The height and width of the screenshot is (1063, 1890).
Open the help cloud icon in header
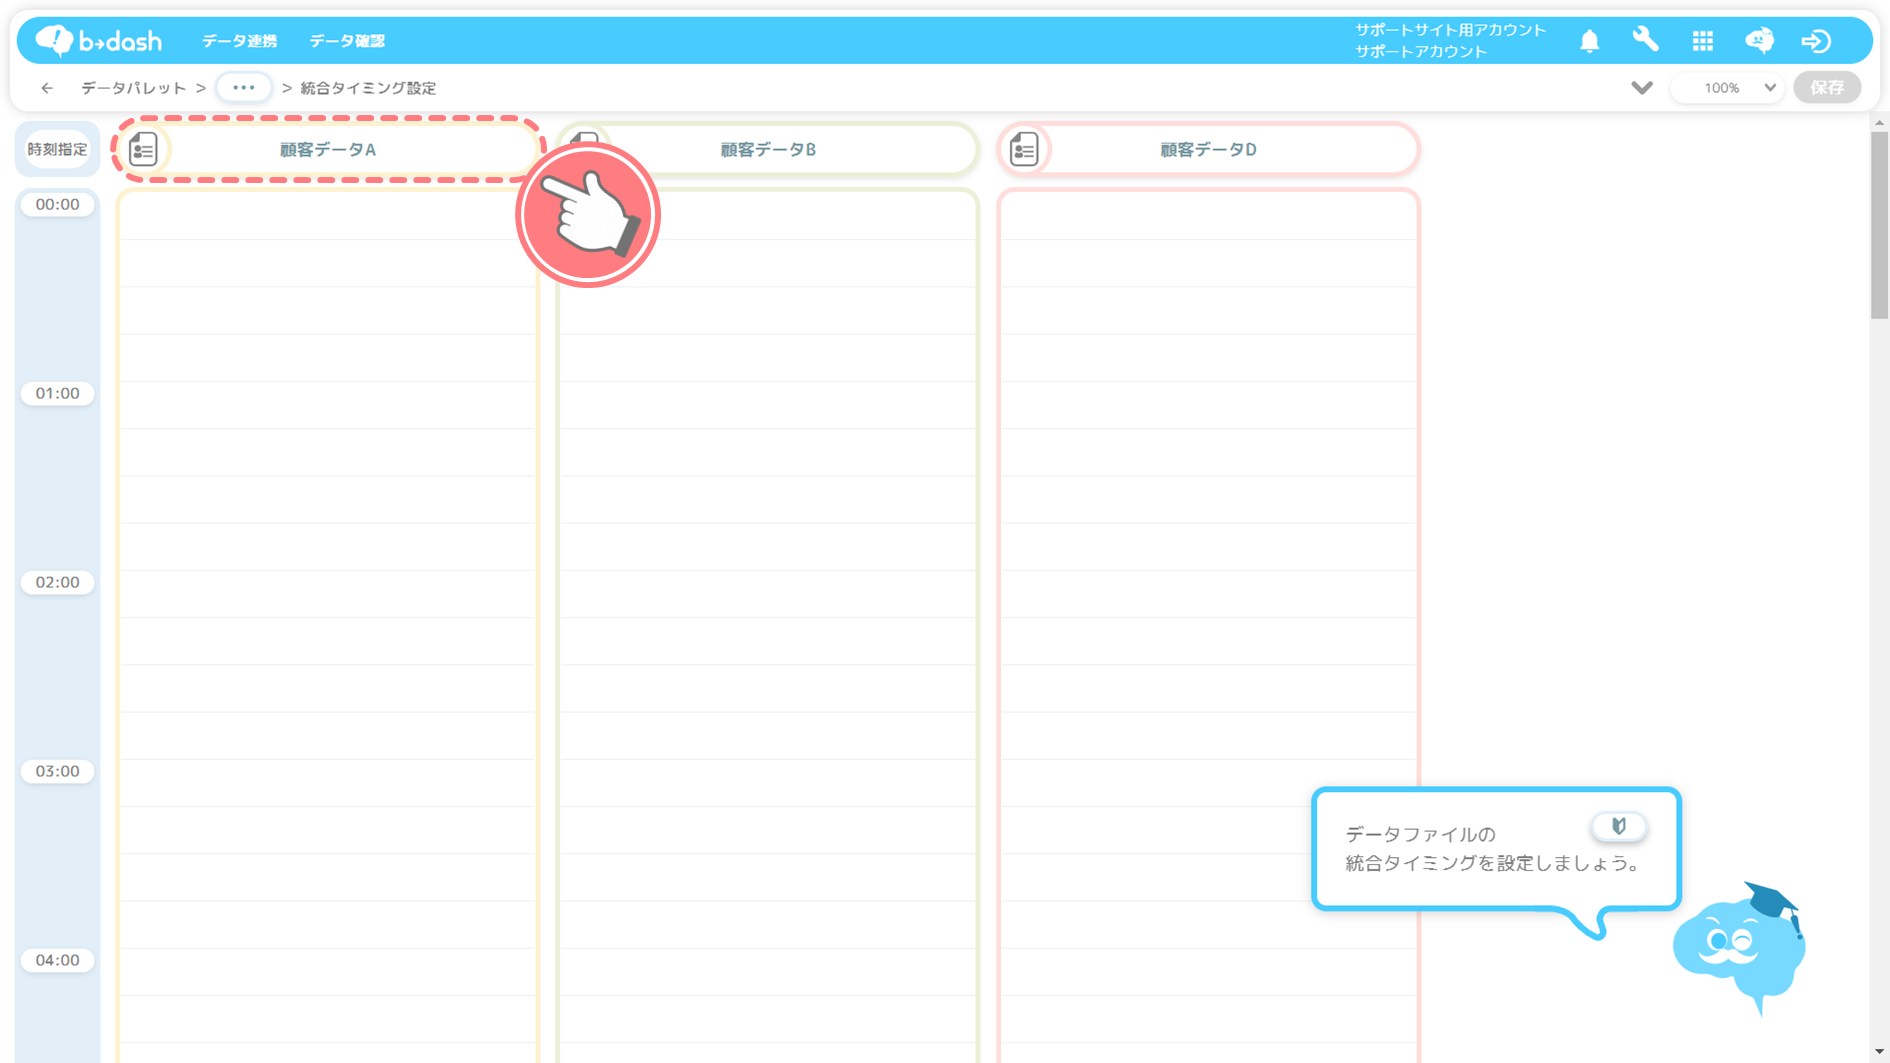(x=1759, y=41)
